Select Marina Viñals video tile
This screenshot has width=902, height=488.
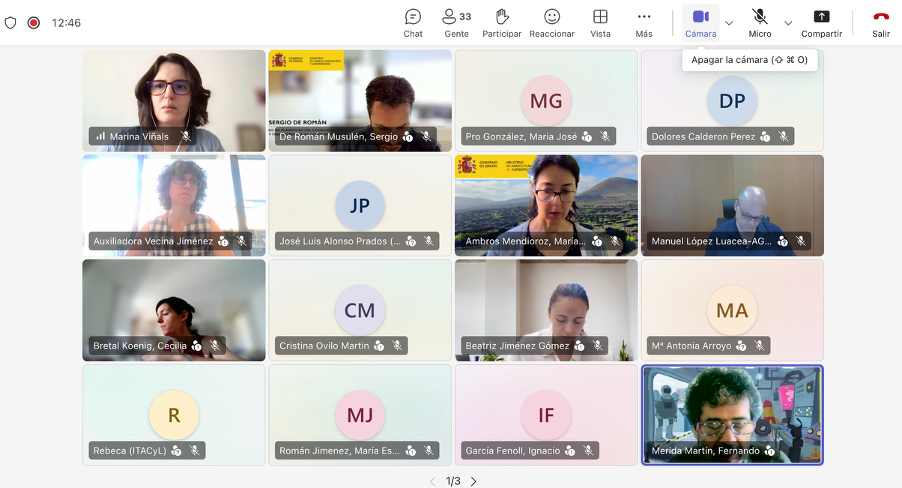click(174, 101)
